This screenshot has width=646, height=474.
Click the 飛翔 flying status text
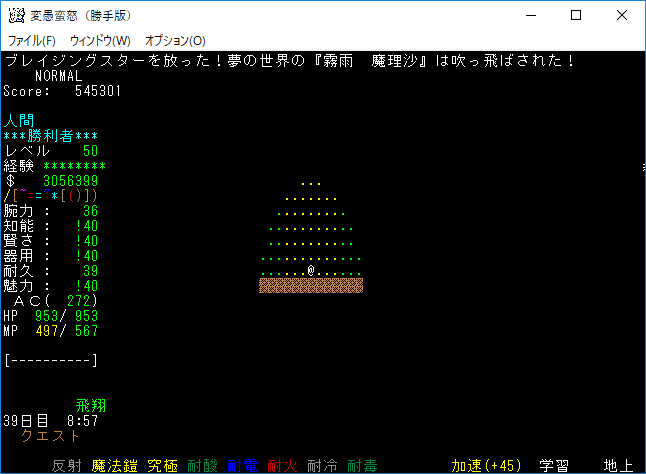(x=91, y=406)
